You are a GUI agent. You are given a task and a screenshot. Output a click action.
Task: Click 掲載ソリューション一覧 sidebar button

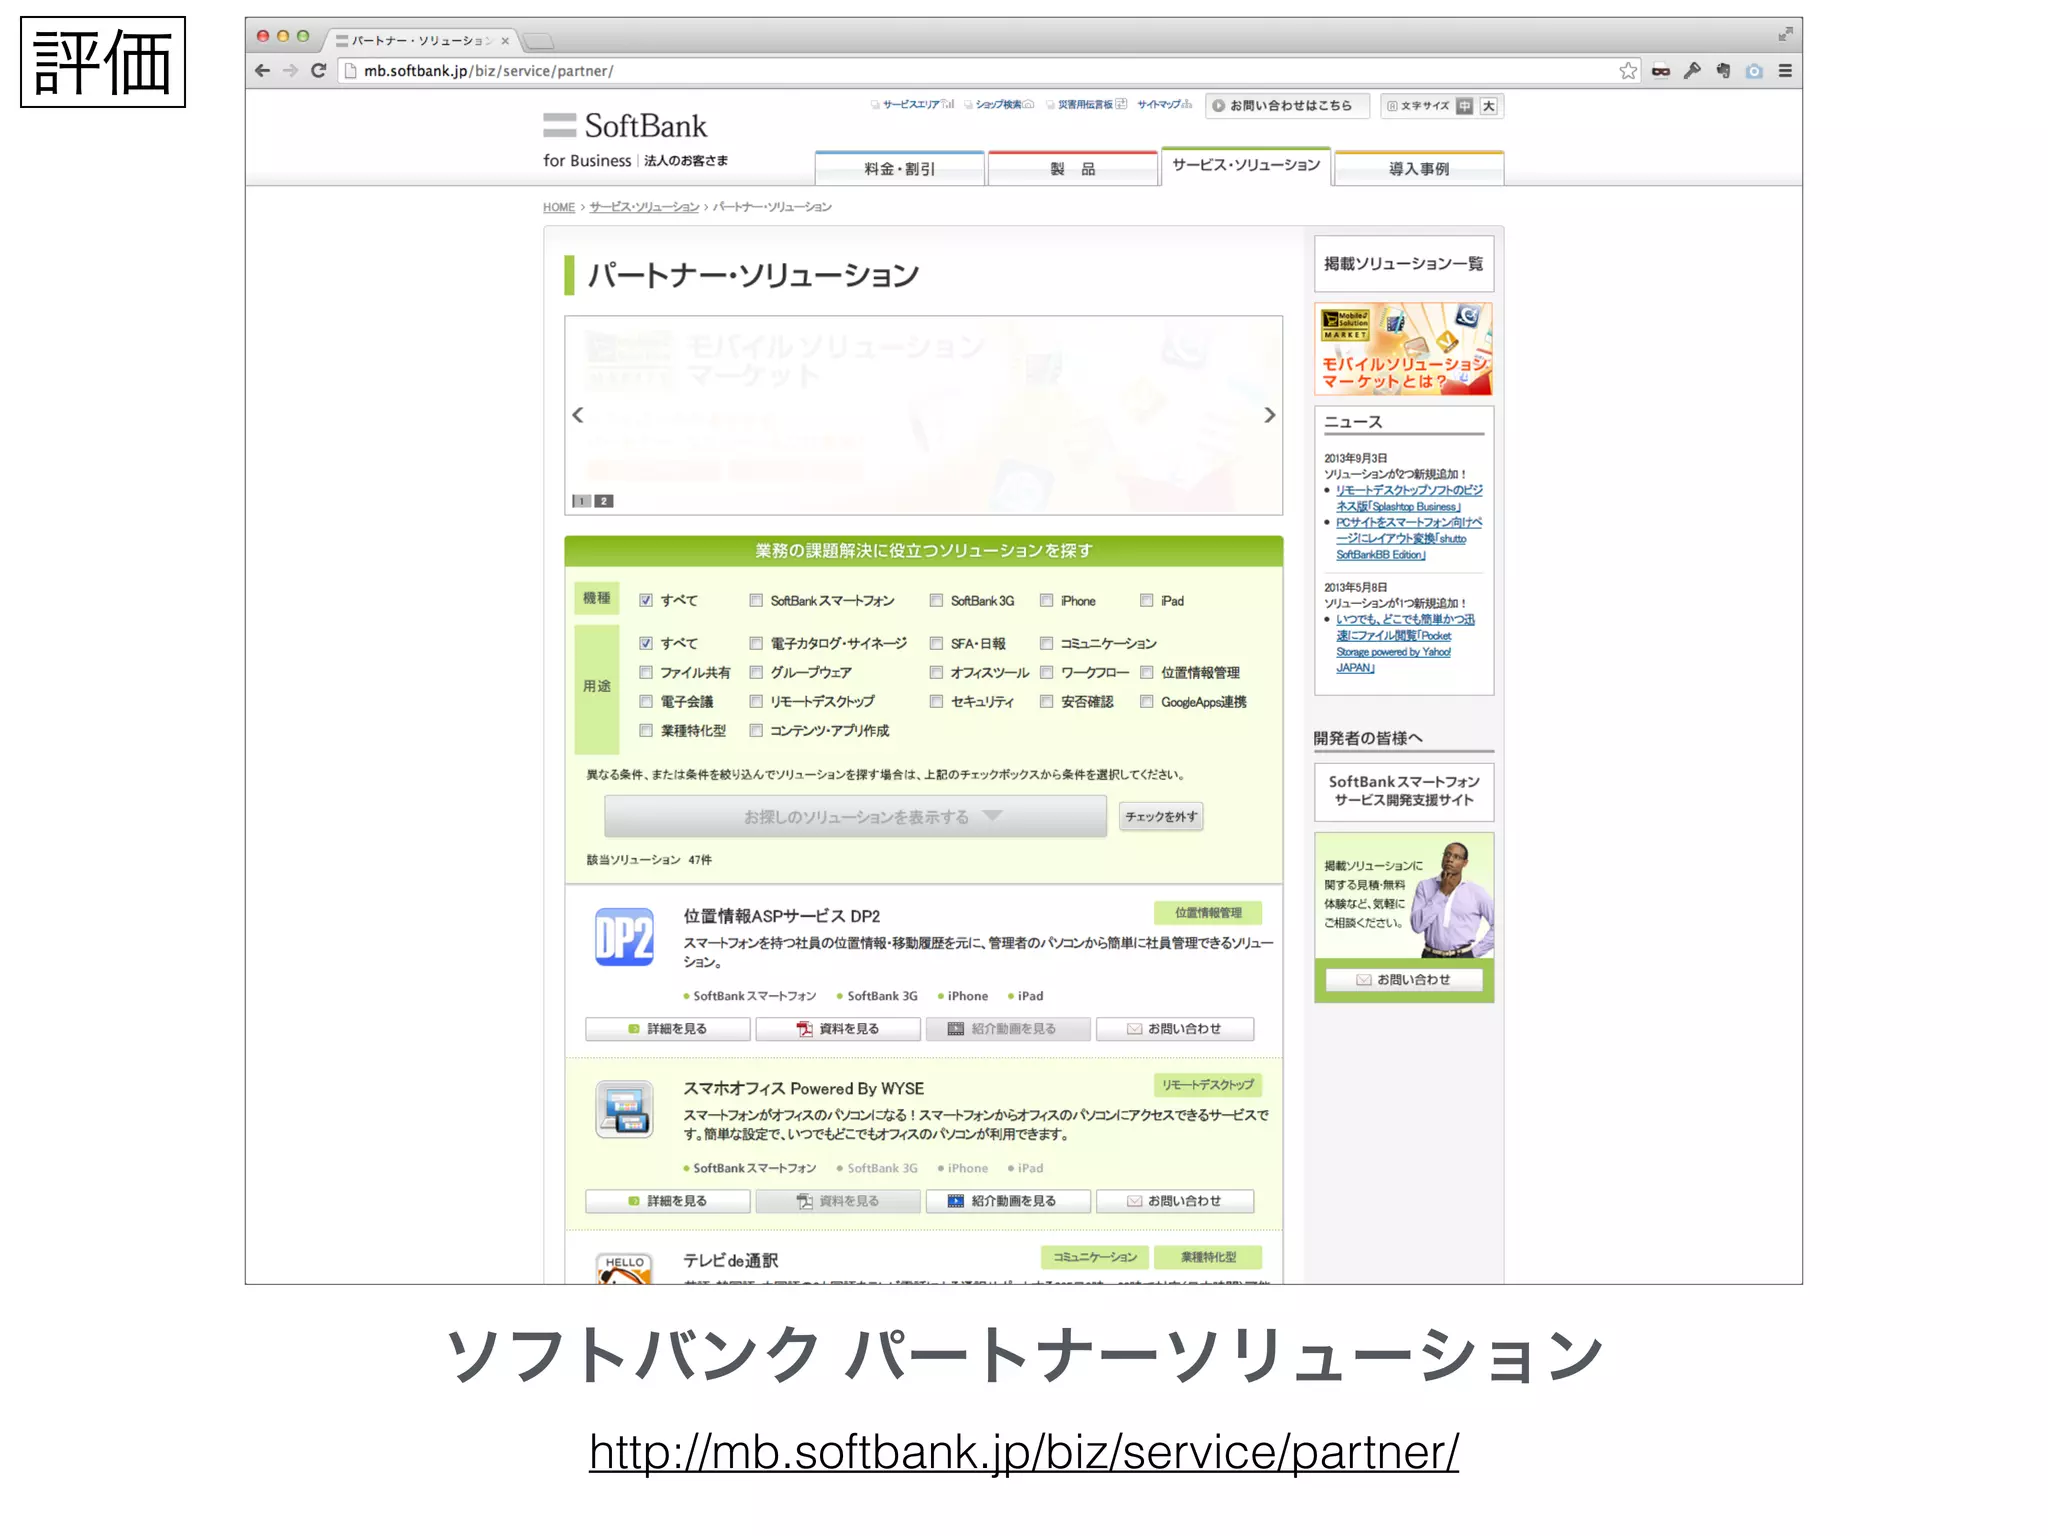tap(1404, 264)
